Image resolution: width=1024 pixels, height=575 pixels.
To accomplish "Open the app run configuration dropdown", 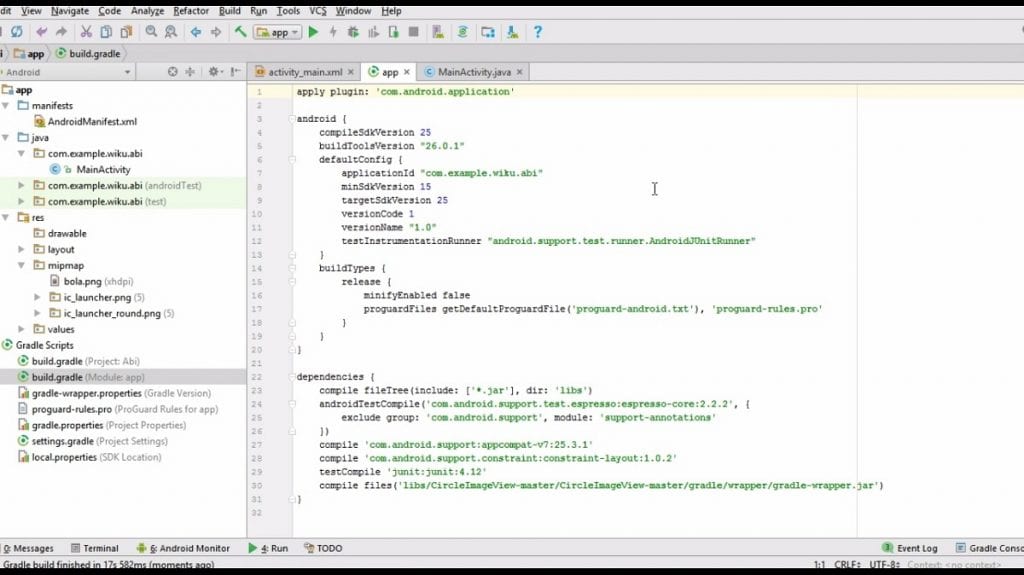I will [278, 32].
